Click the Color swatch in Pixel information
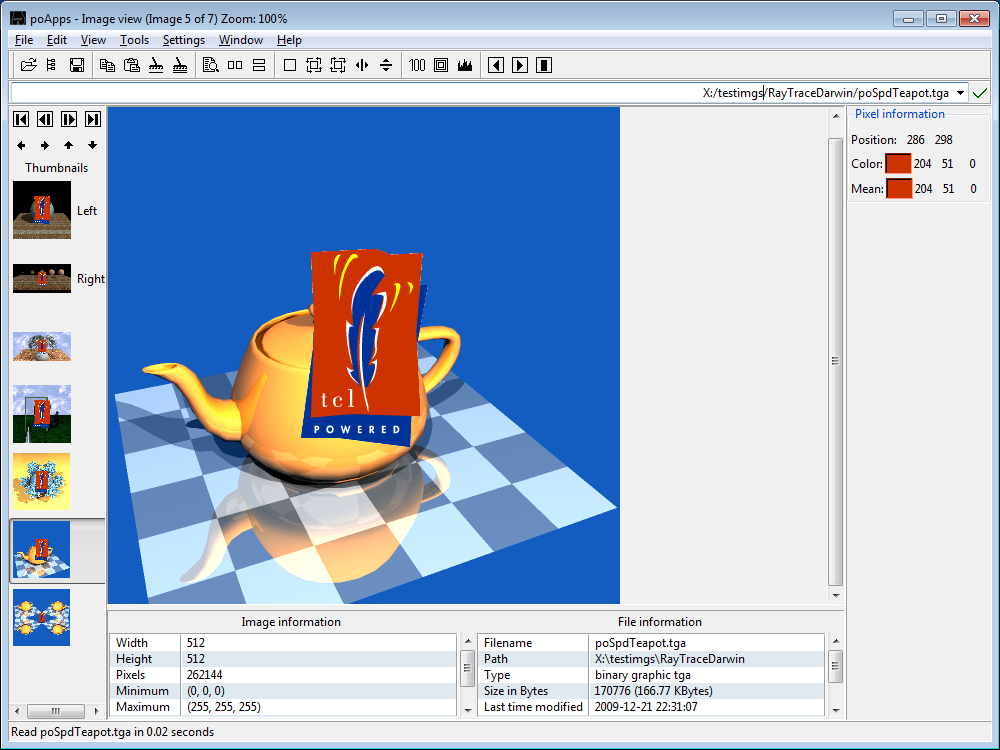The image size is (1000, 750). coord(898,163)
